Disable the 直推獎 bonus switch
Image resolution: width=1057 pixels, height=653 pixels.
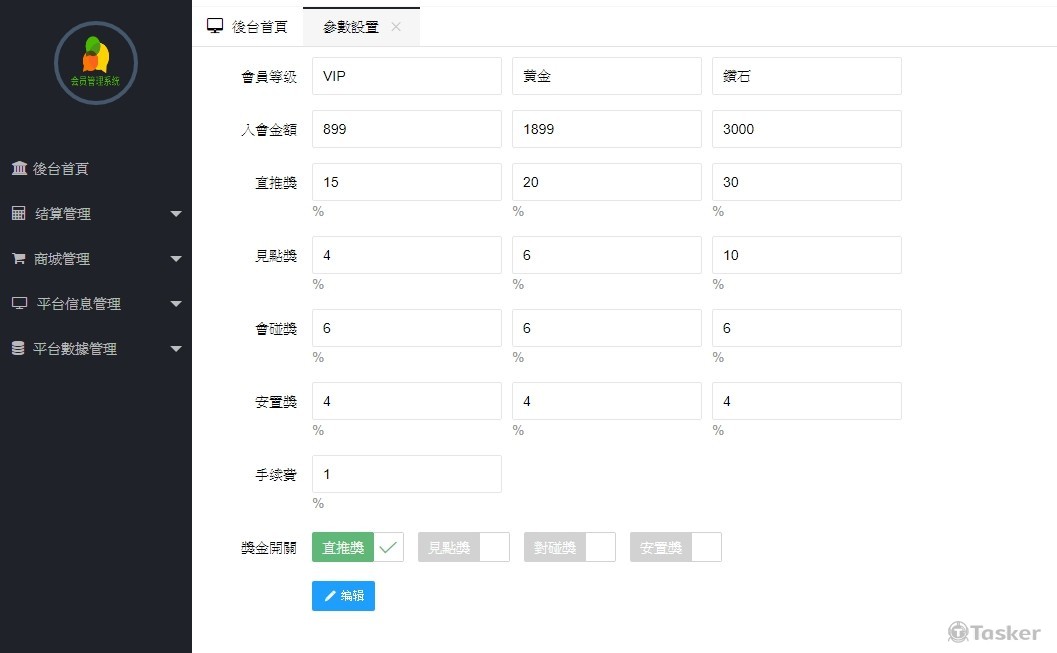tap(358, 547)
